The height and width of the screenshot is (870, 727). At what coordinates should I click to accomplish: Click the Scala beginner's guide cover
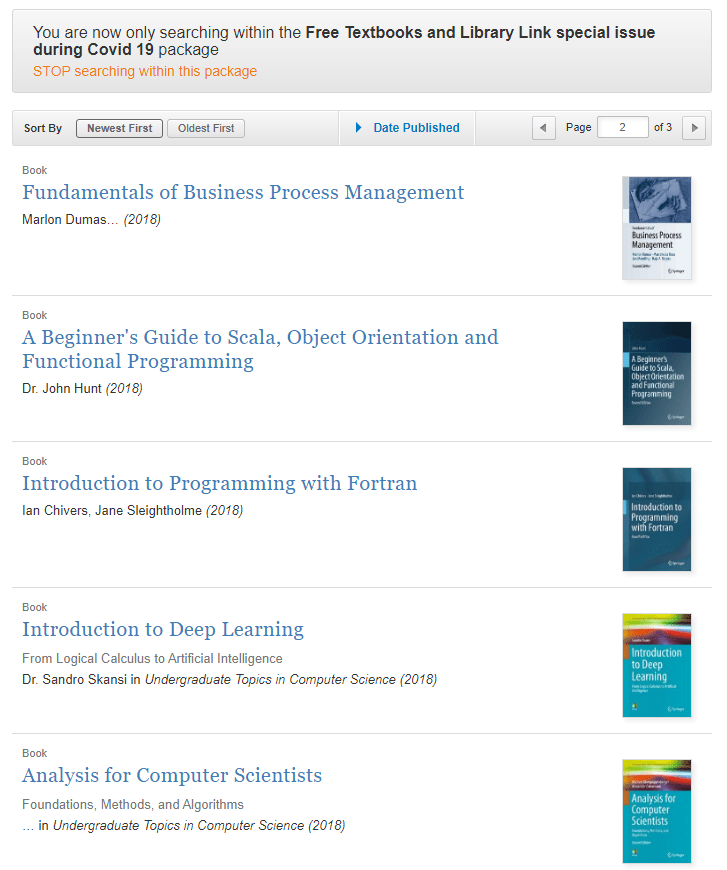tap(656, 373)
